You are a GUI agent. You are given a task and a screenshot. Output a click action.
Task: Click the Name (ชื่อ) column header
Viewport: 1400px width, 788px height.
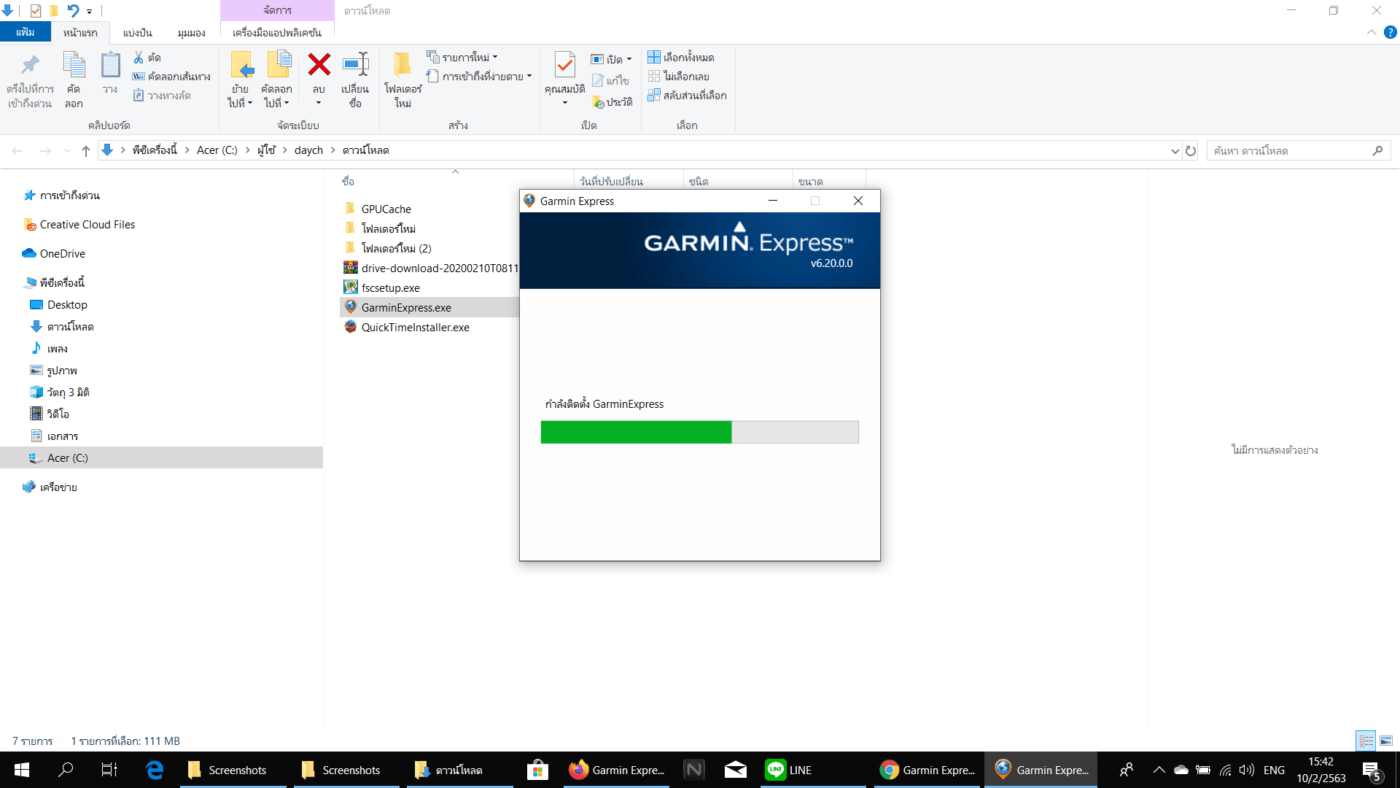[348, 181]
